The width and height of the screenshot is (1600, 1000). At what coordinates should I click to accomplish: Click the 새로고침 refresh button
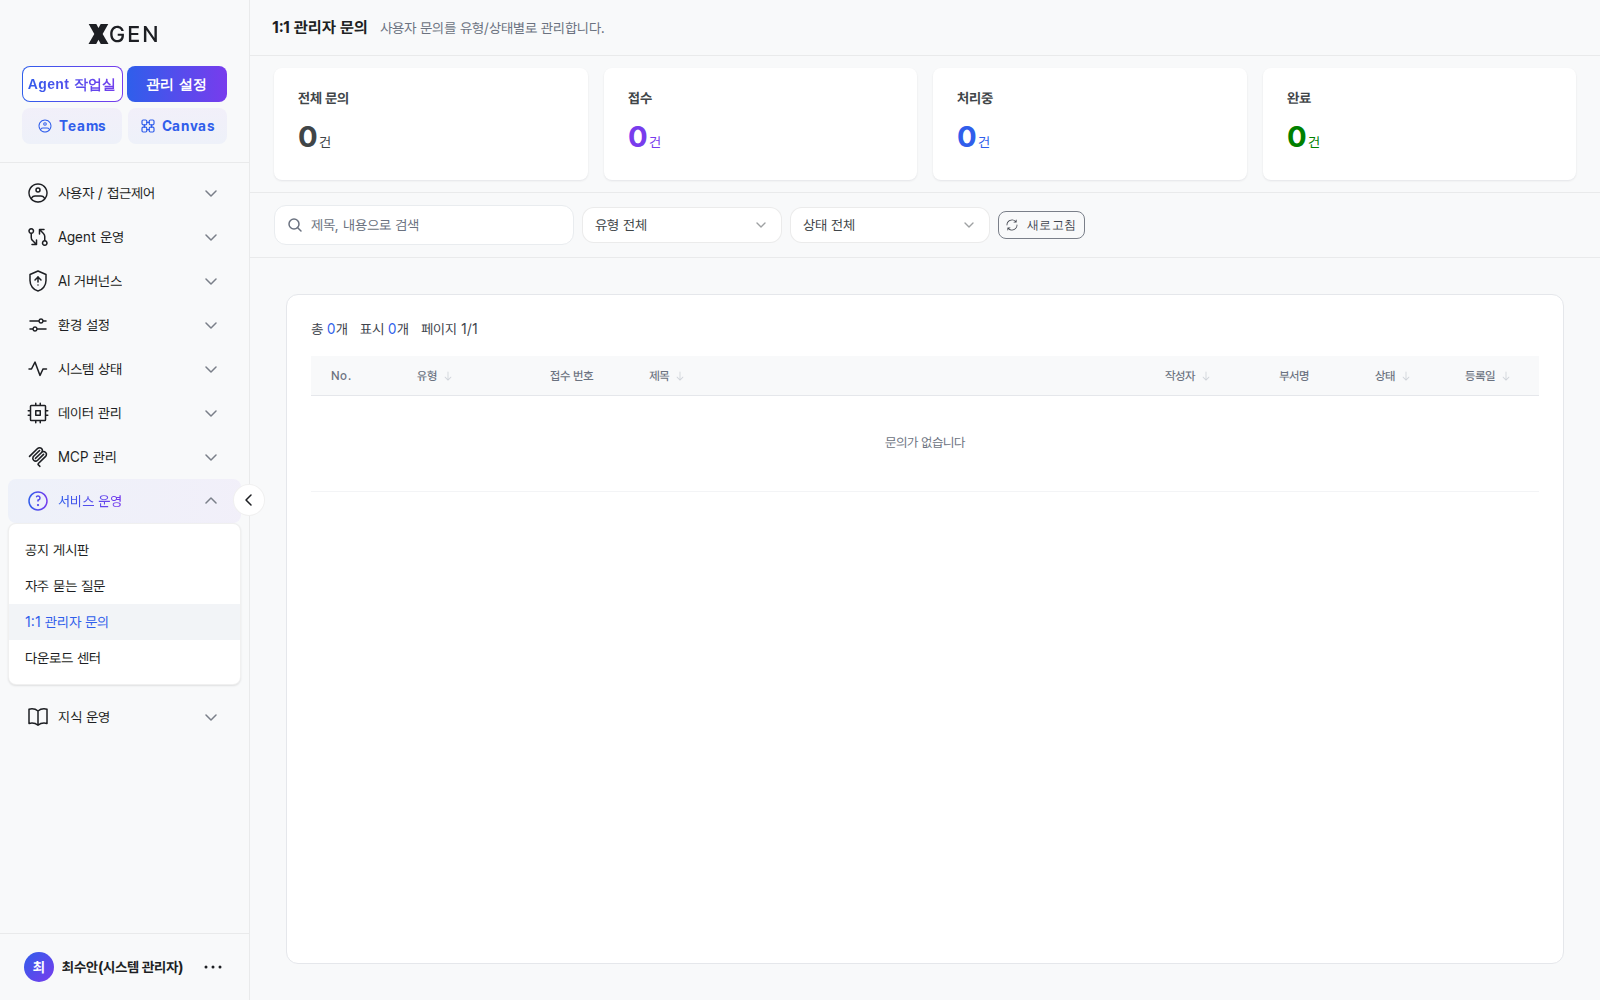[x=1041, y=225]
